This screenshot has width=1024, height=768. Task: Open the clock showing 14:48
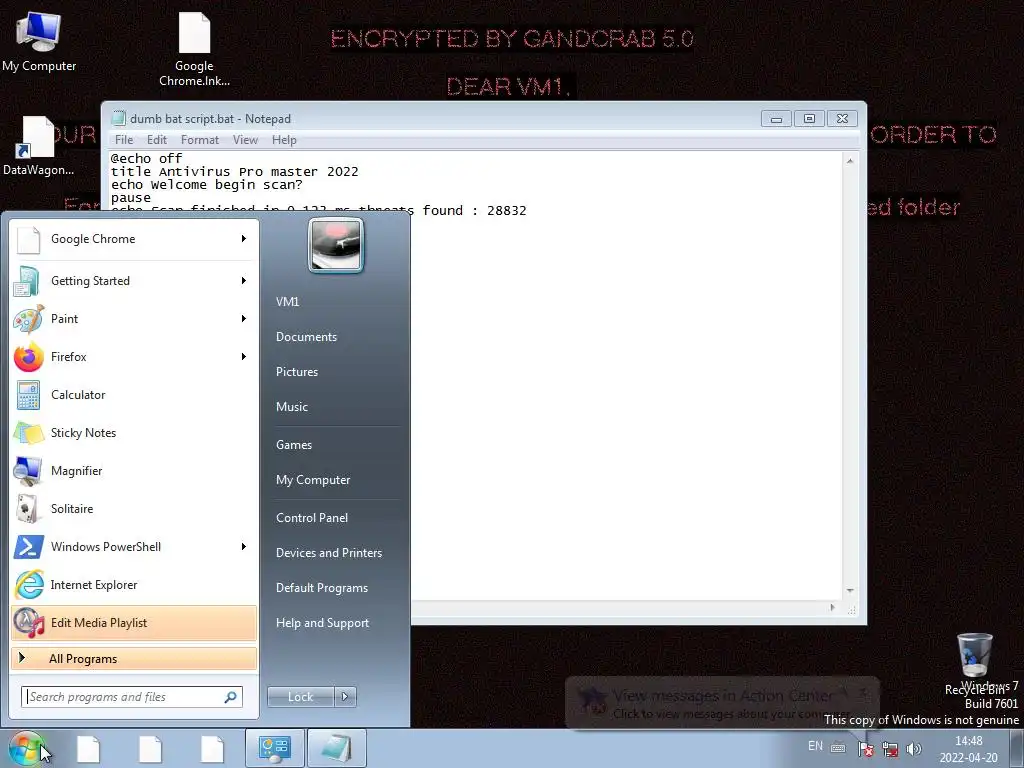(x=968, y=749)
